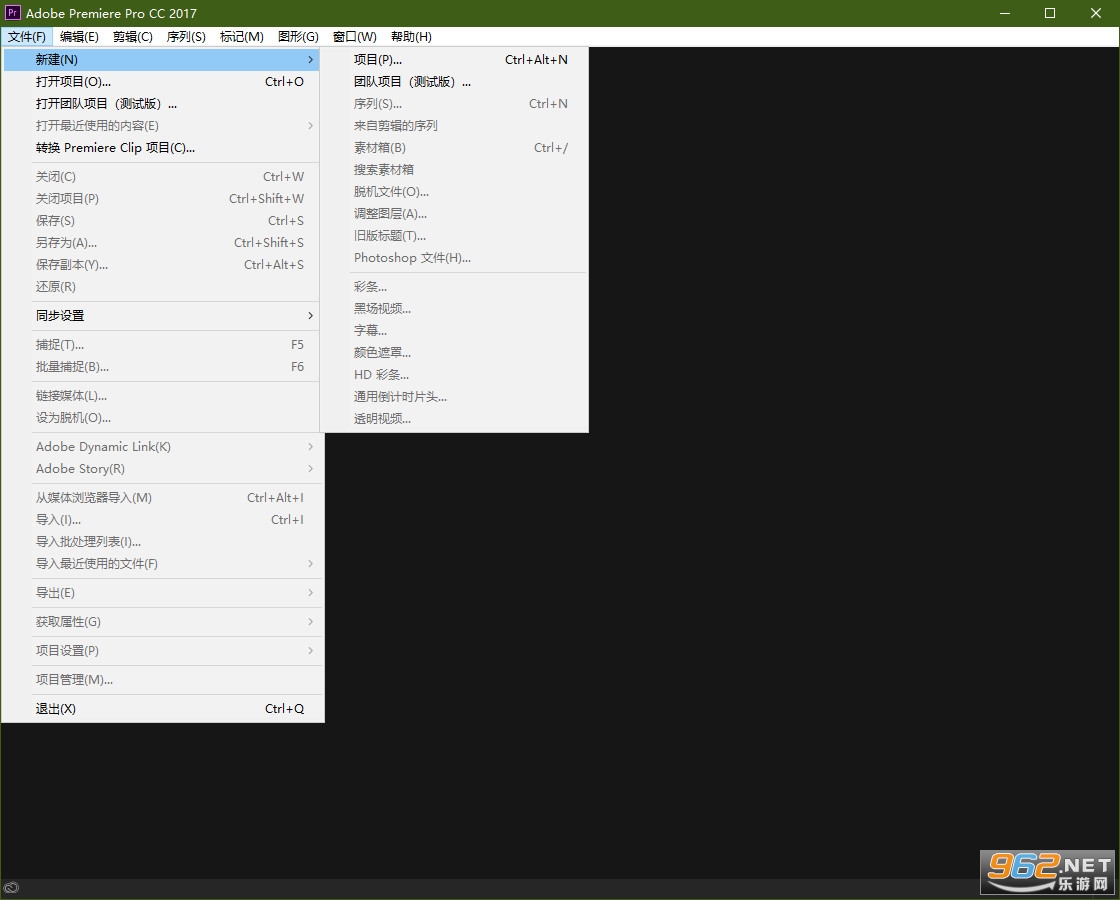
Task: Open the 窗口(W) menu
Action: tap(354, 36)
